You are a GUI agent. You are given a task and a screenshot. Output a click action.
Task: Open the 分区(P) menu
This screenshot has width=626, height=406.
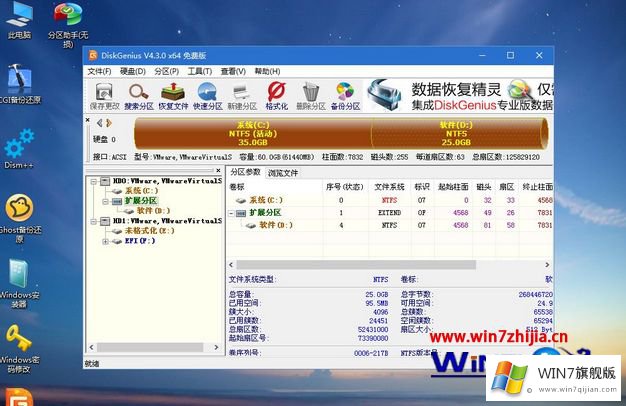point(166,71)
